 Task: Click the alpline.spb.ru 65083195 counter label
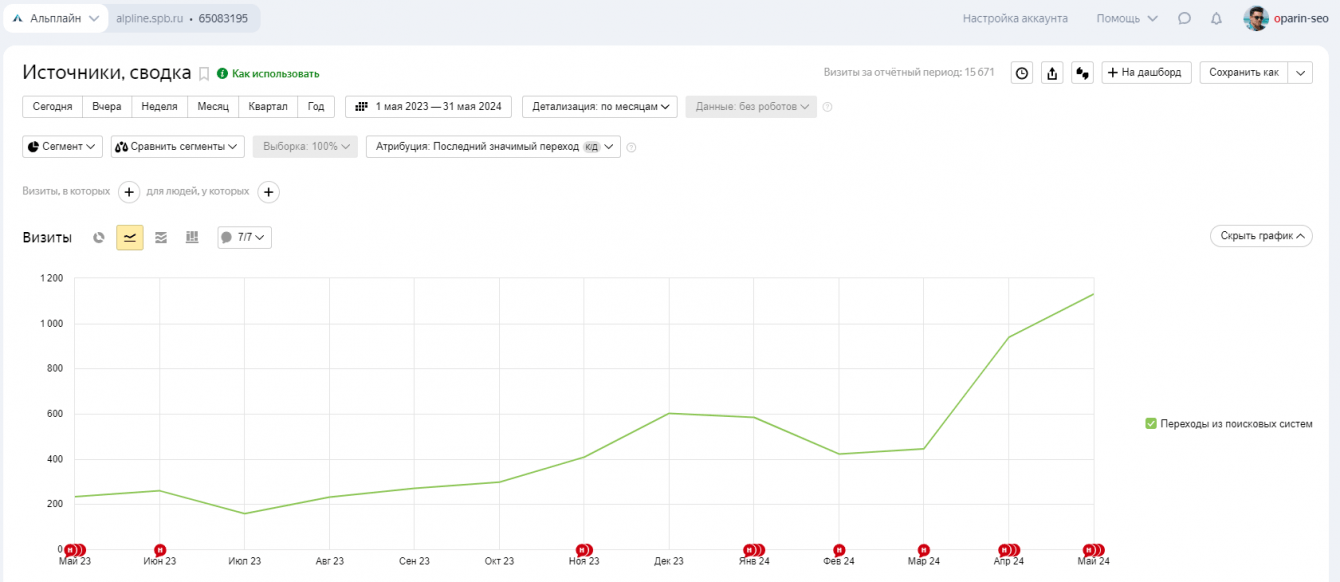tap(182, 18)
